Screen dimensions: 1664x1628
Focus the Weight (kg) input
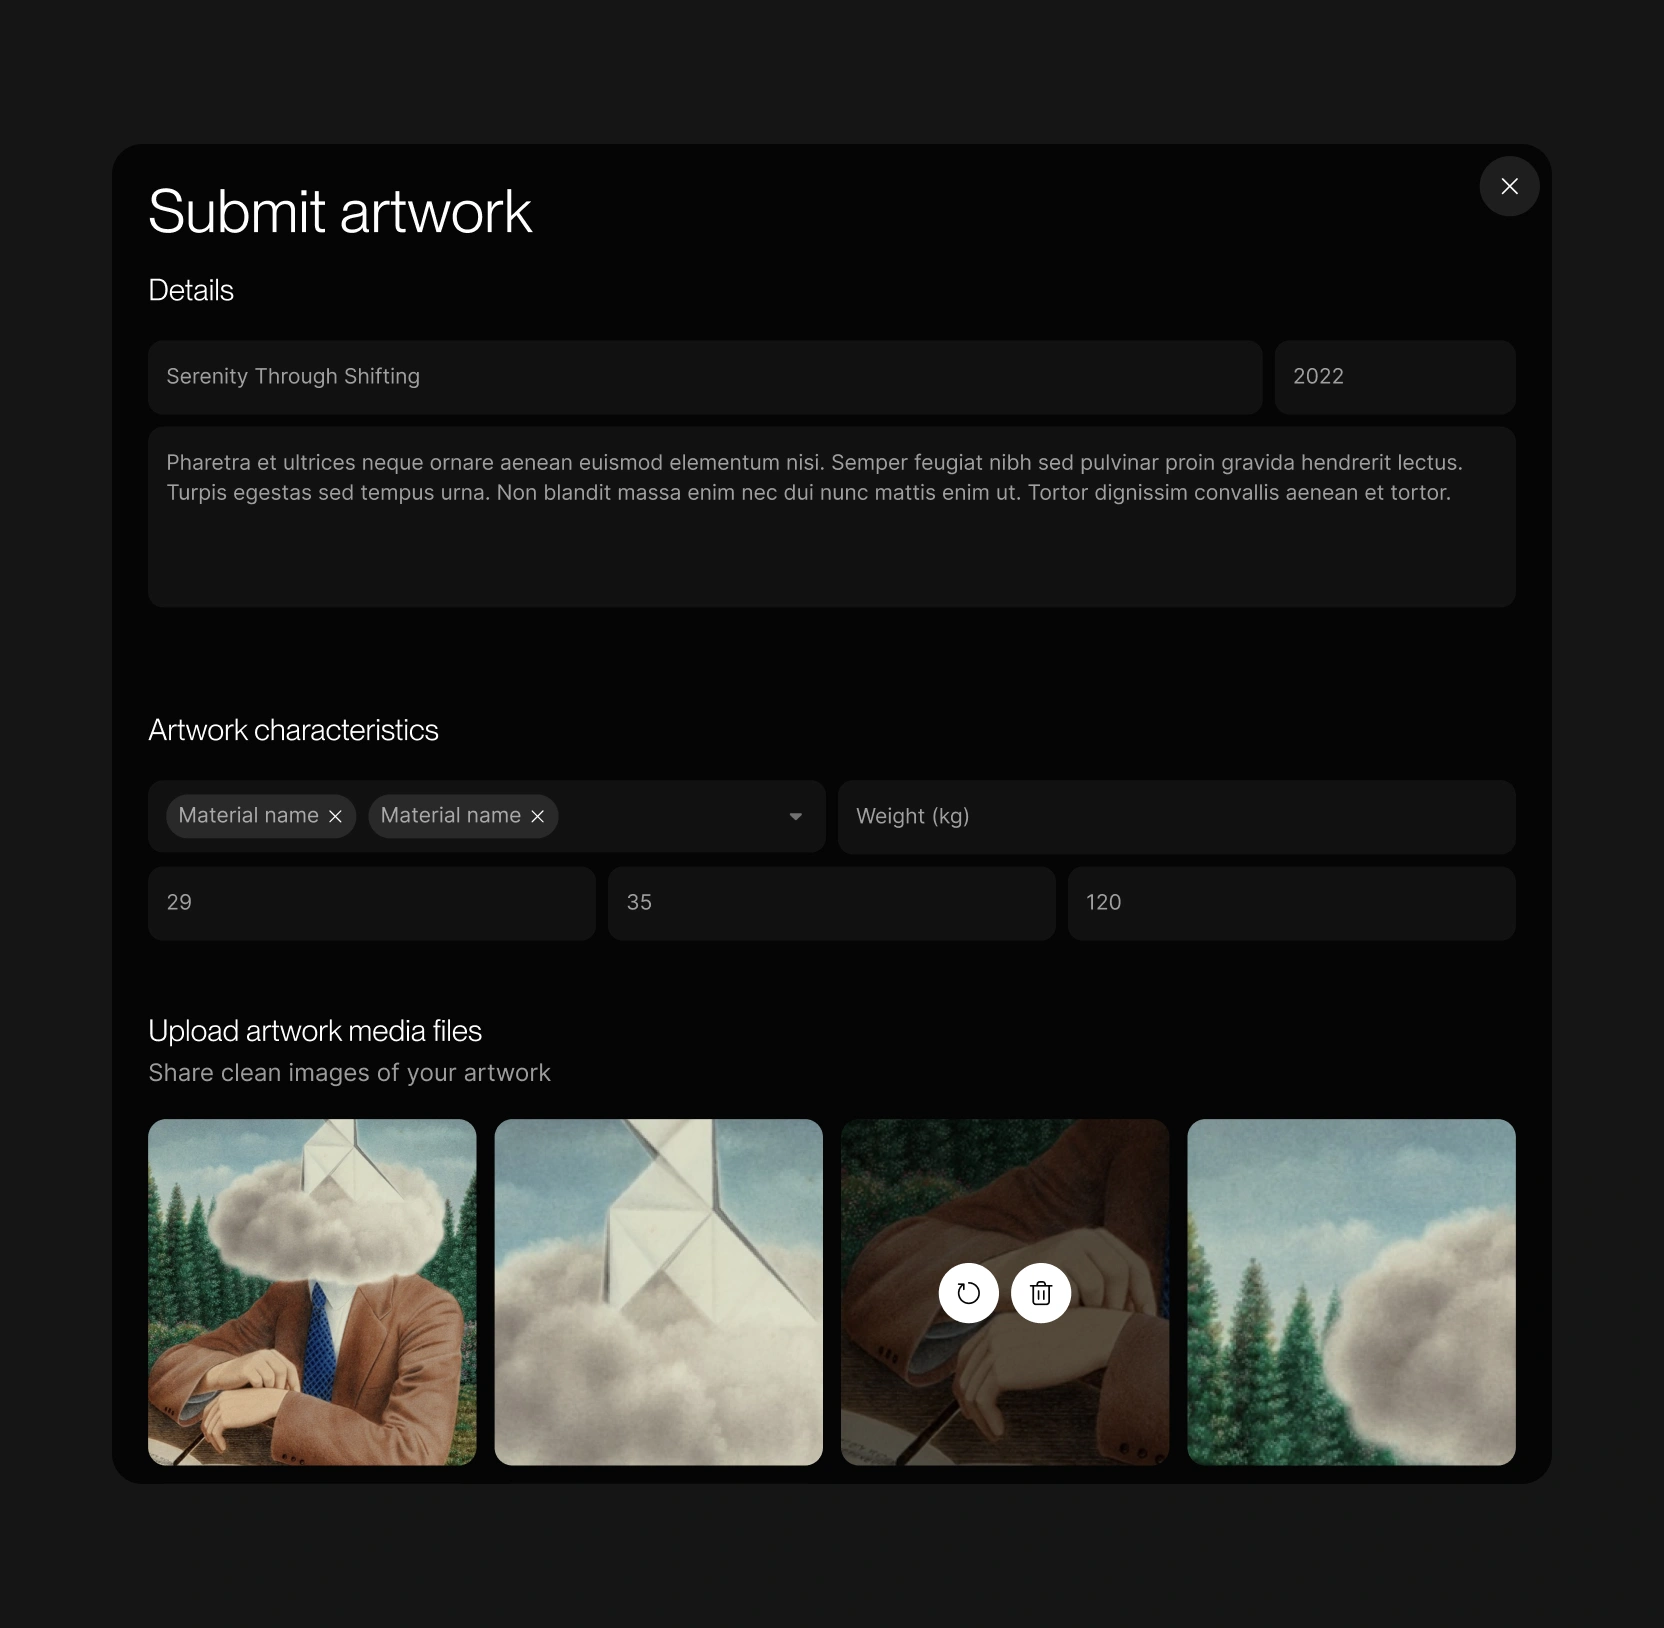(x=1177, y=816)
